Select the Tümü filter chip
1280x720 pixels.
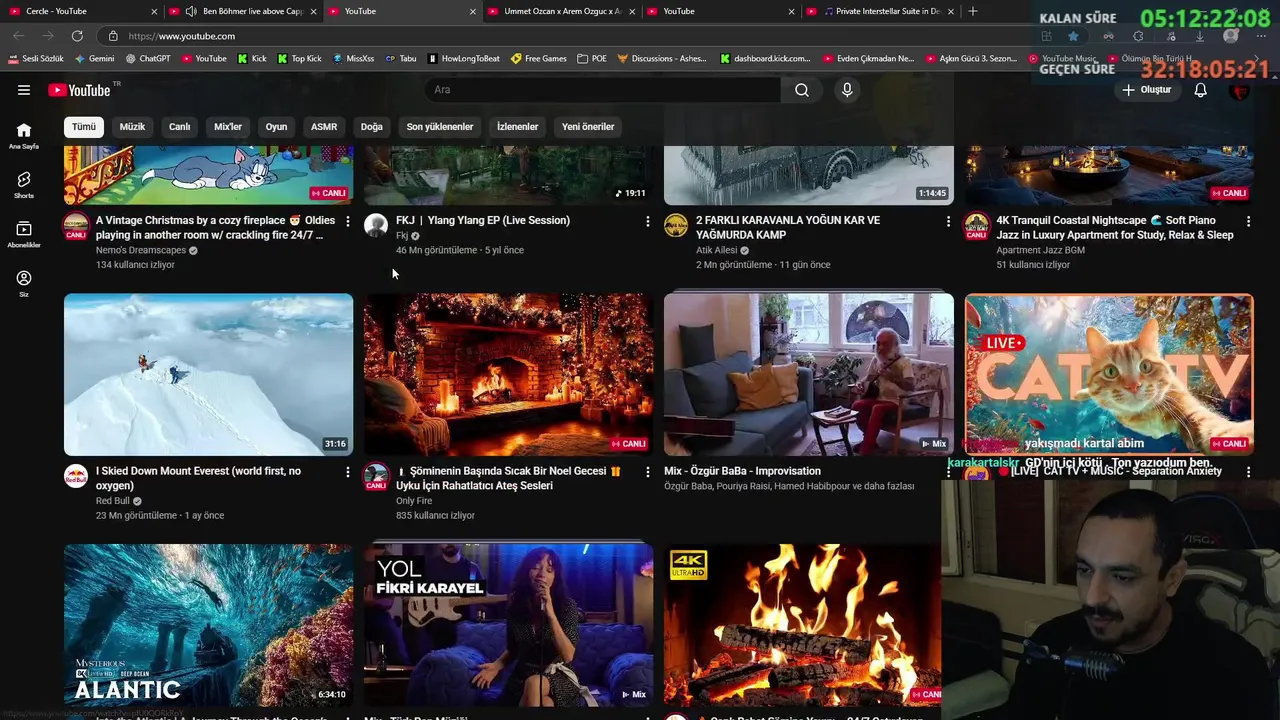[84, 127]
